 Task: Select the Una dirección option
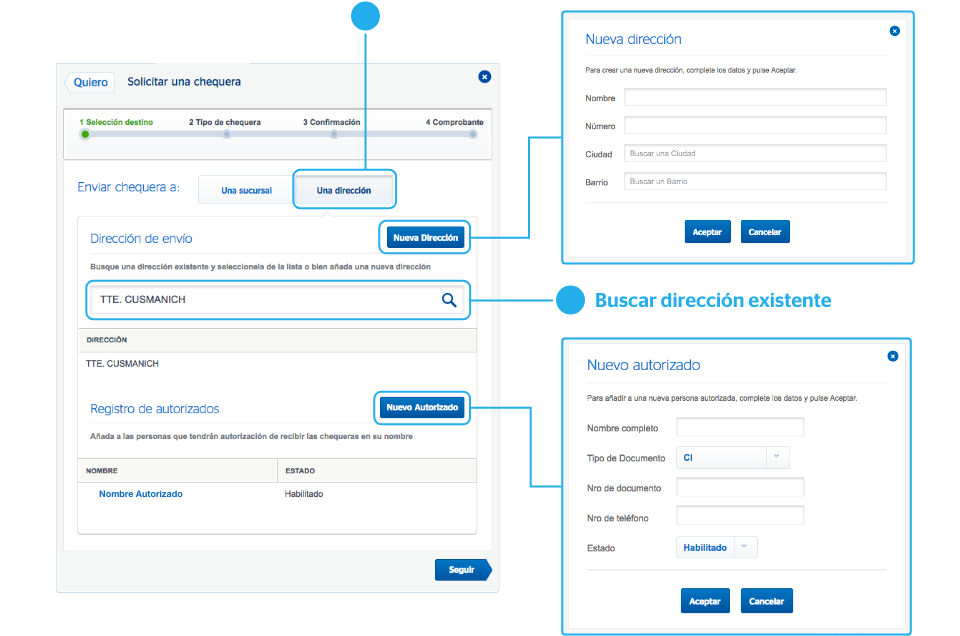tap(343, 190)
